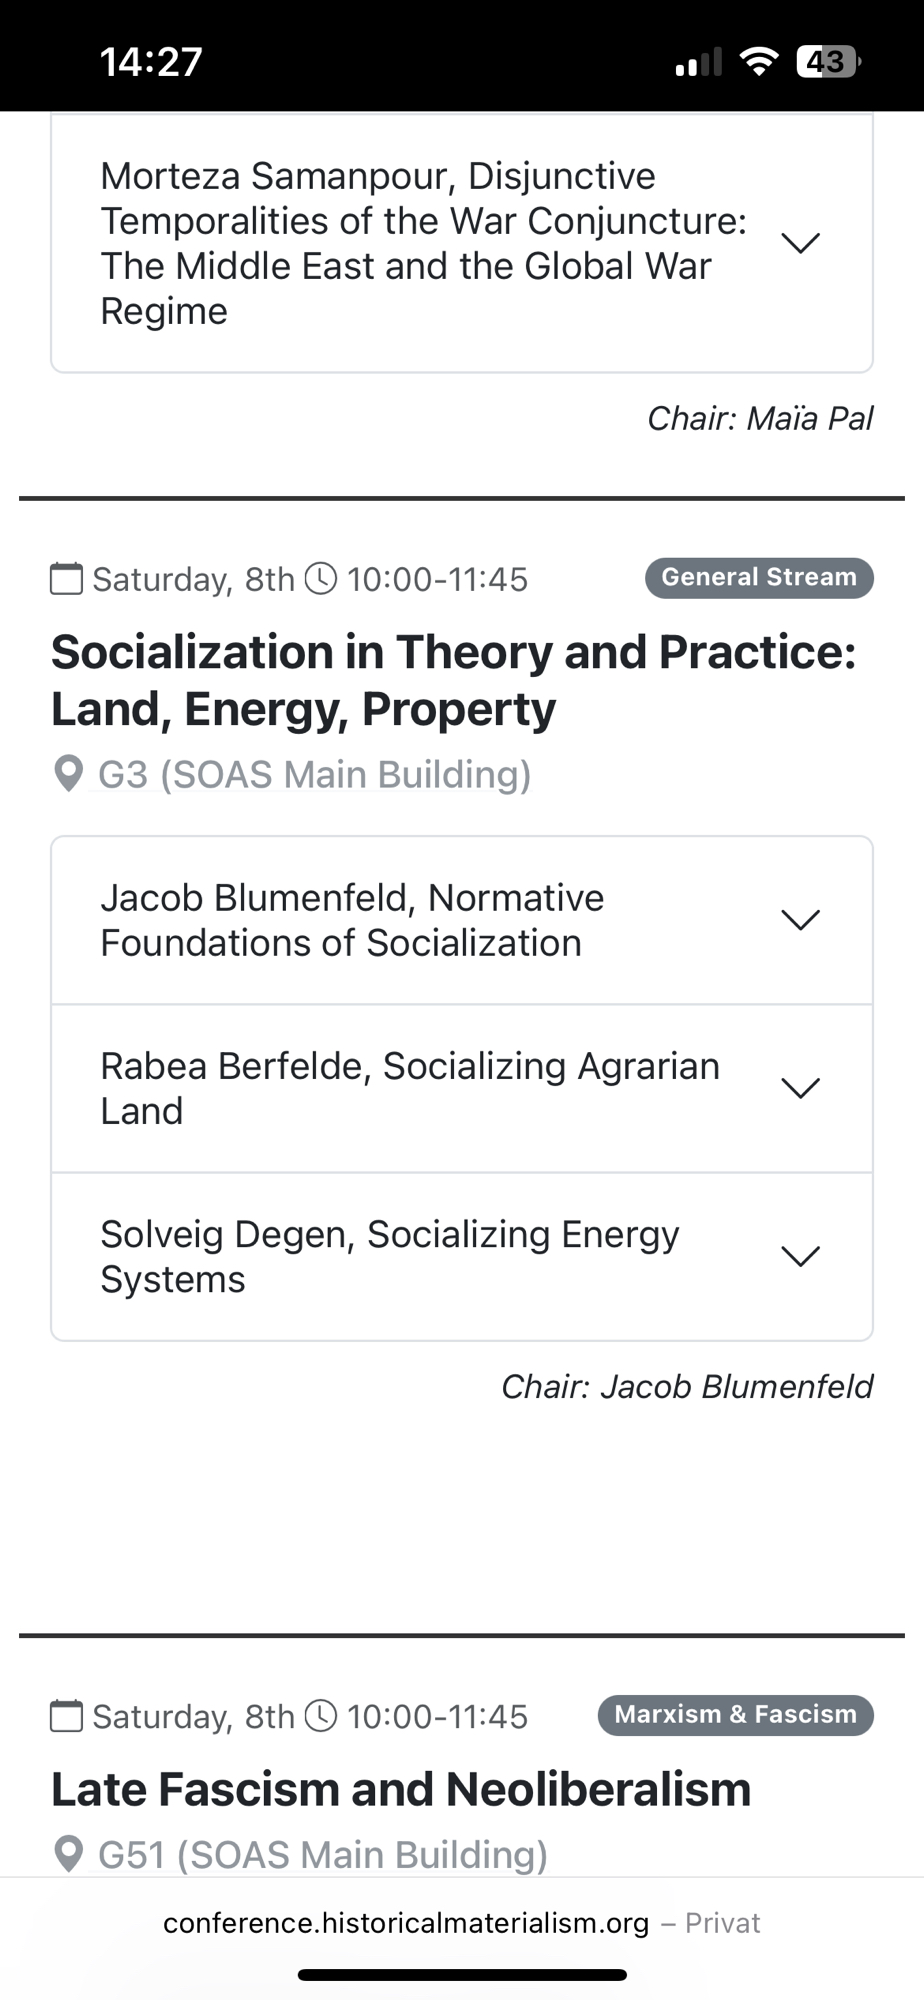
Task: Tap the battery indicator icon
Action: click(x=828, y=62)
